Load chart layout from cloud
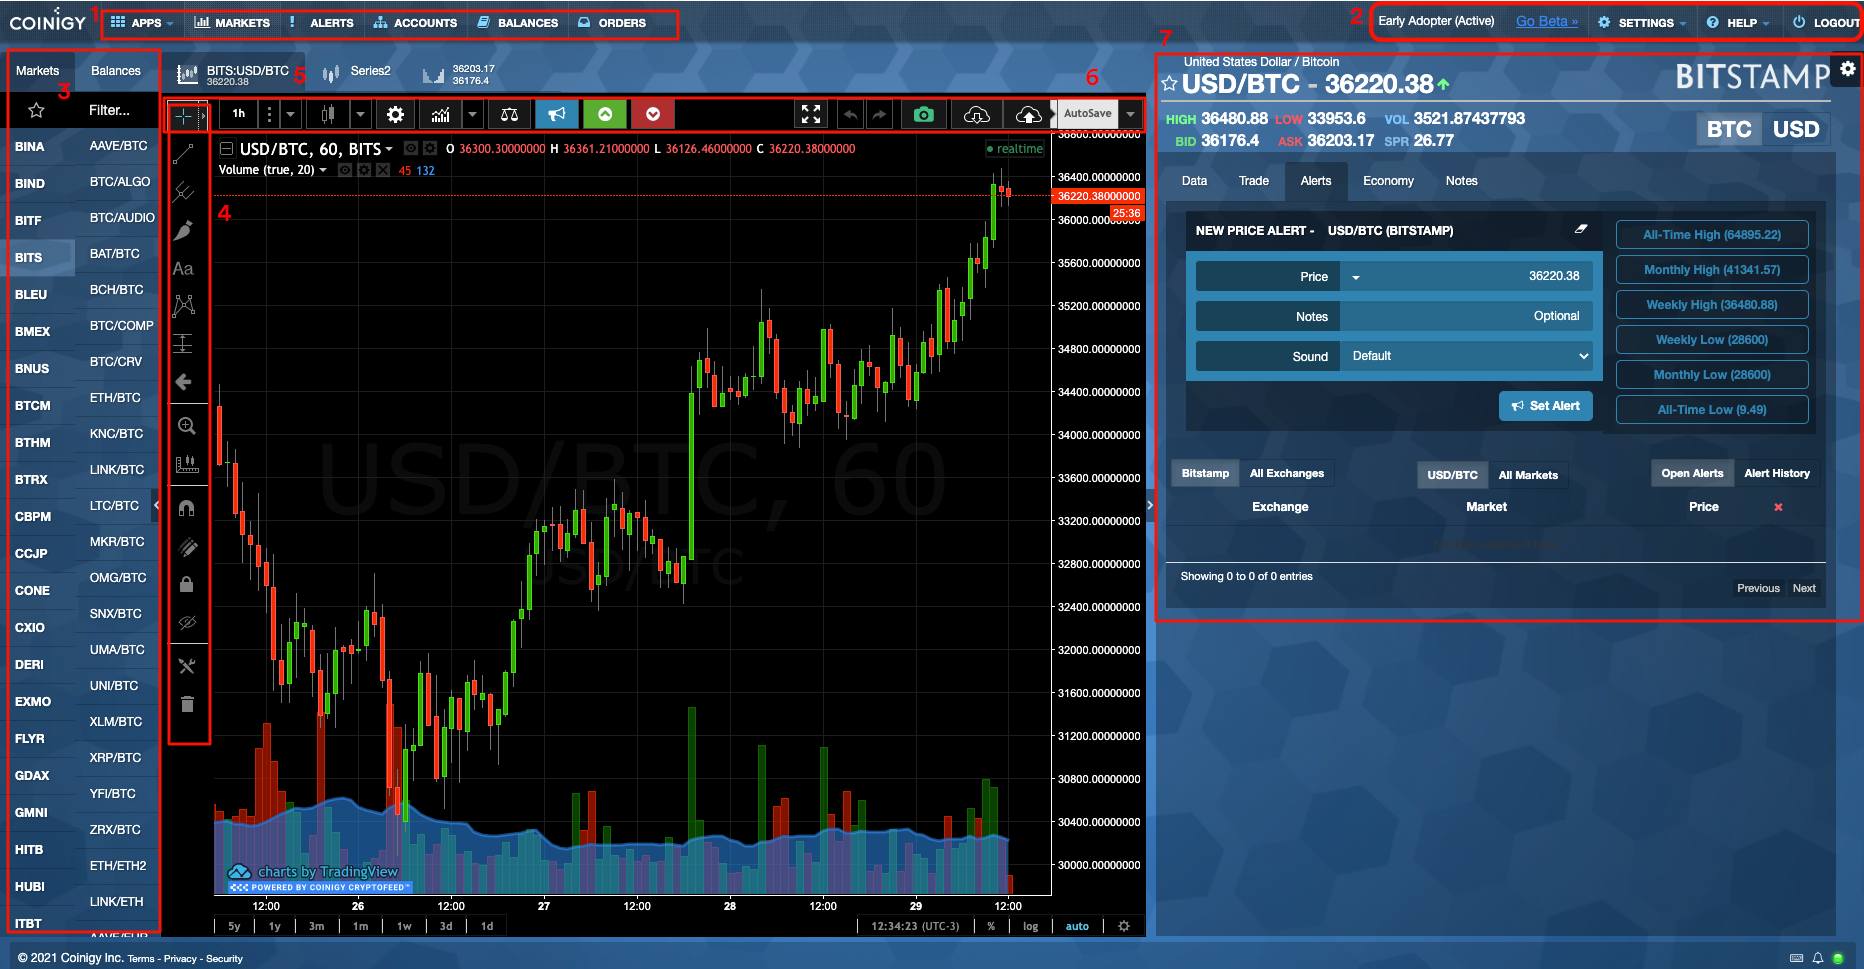This screenshot has width=1864, height=969. 976,114
